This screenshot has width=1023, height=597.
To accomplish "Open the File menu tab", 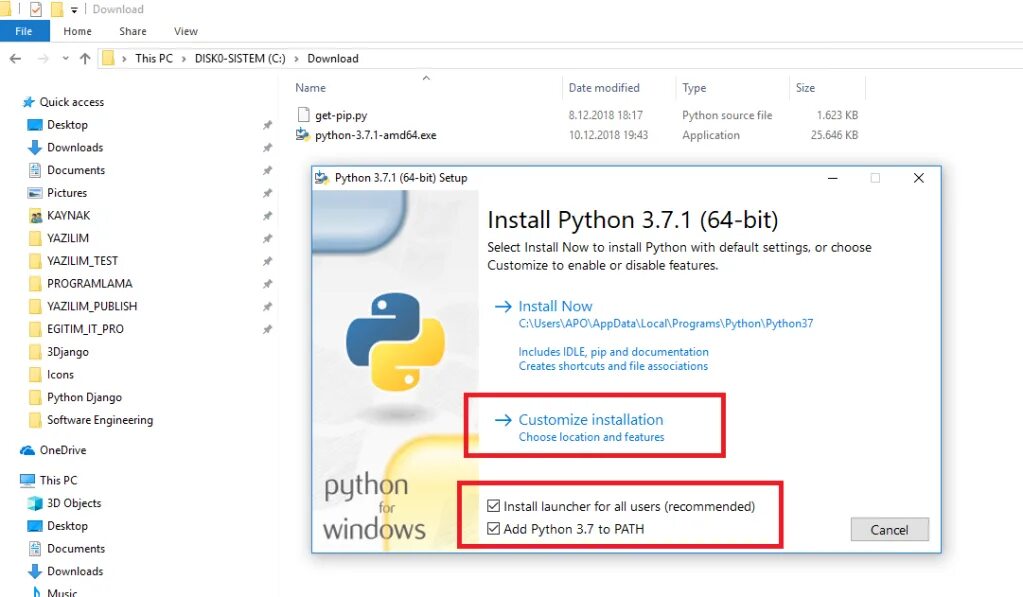I will pos(24,31).
